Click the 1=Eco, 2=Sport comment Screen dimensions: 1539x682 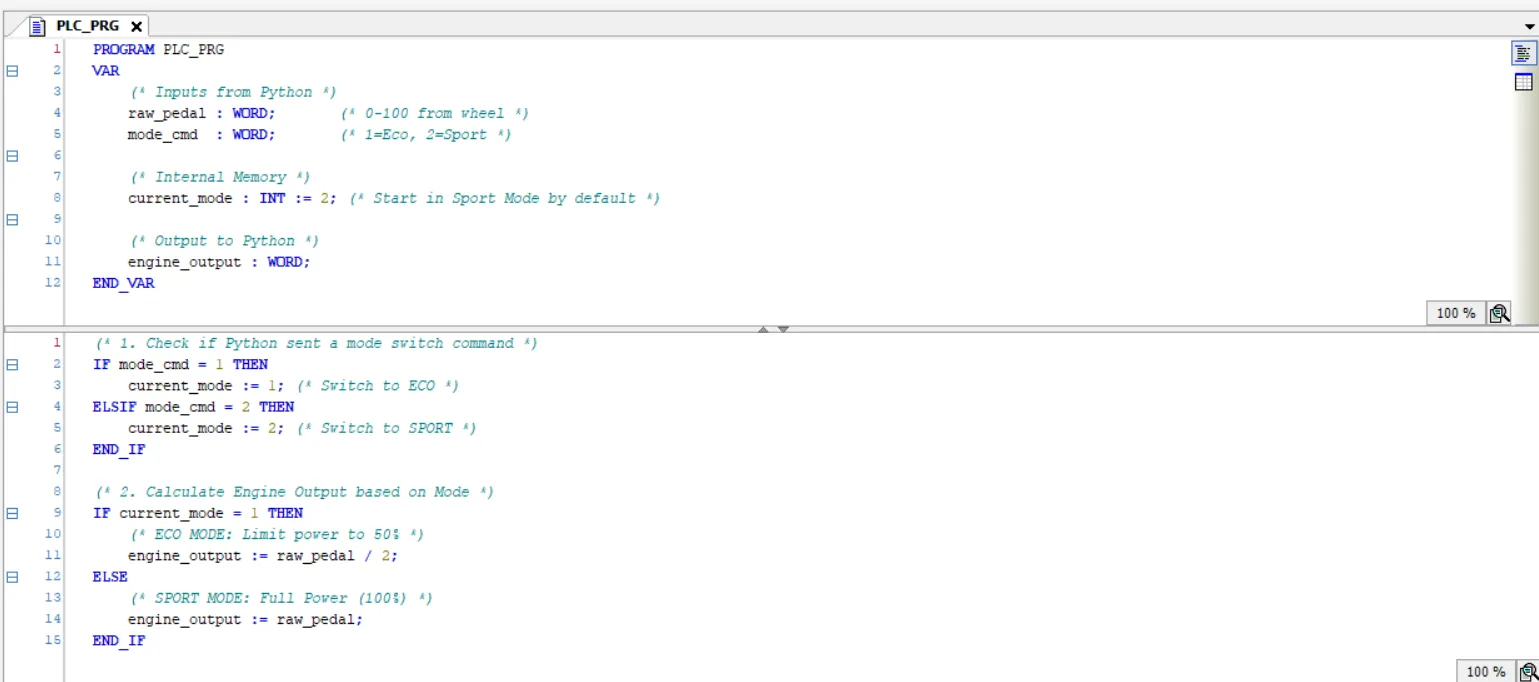[x=425, y=135]
